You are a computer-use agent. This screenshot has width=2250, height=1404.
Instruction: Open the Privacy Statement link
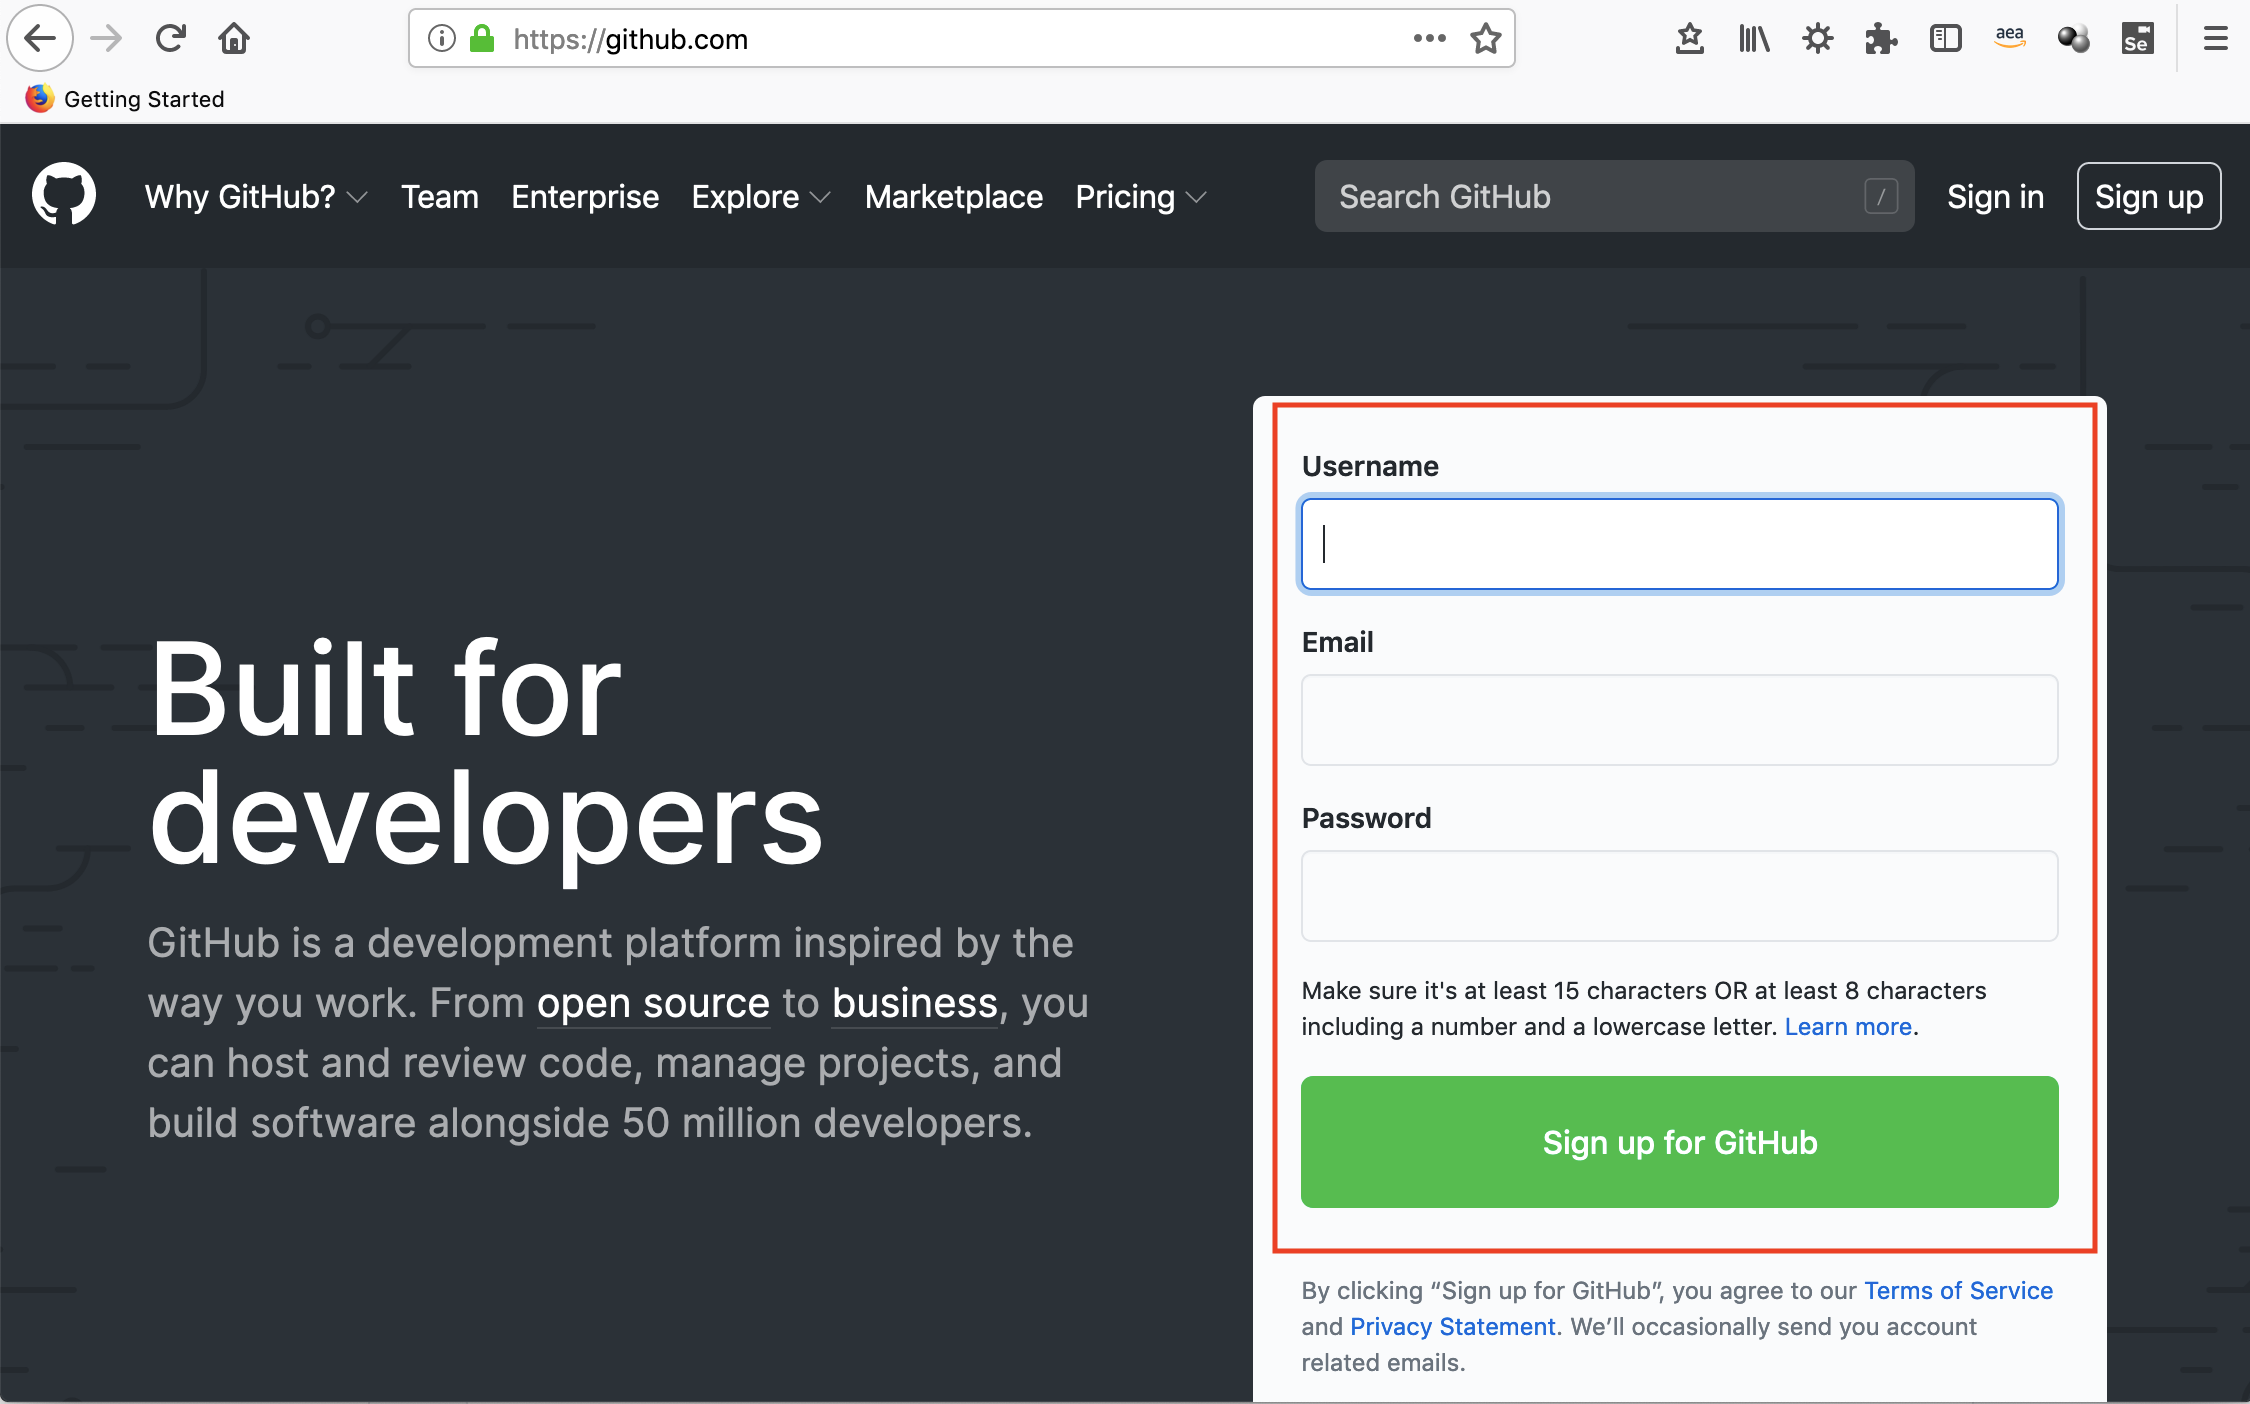click(1453, 1327)
